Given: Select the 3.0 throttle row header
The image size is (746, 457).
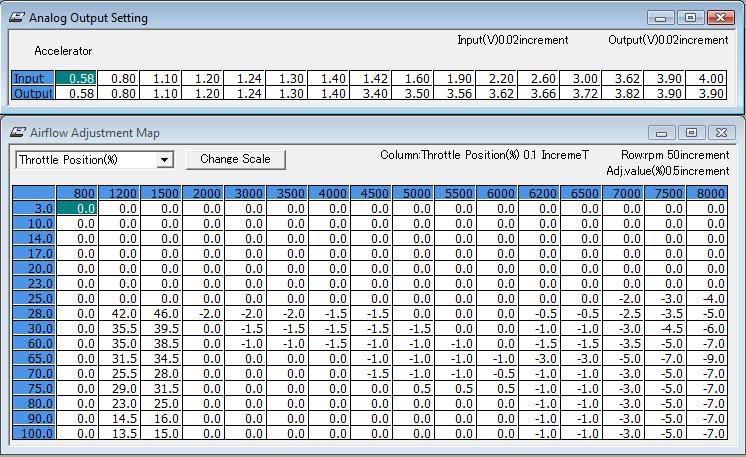Looking at the screenshot, I should tap(34, 208).
